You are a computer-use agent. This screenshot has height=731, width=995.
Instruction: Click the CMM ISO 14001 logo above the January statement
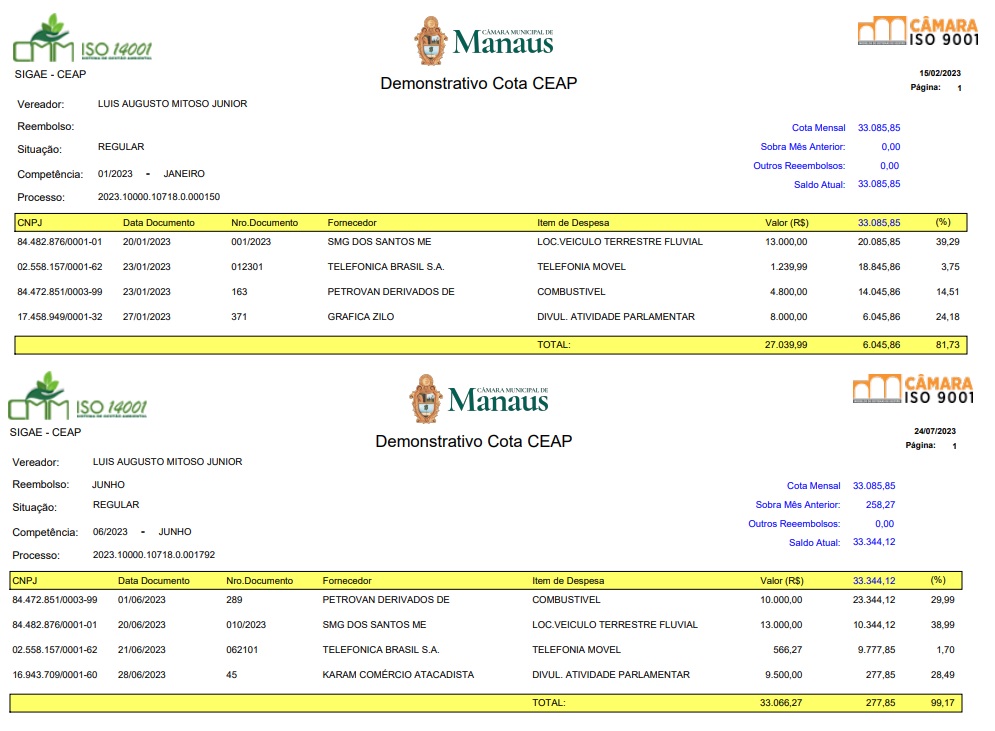click(x=82, y=38)
